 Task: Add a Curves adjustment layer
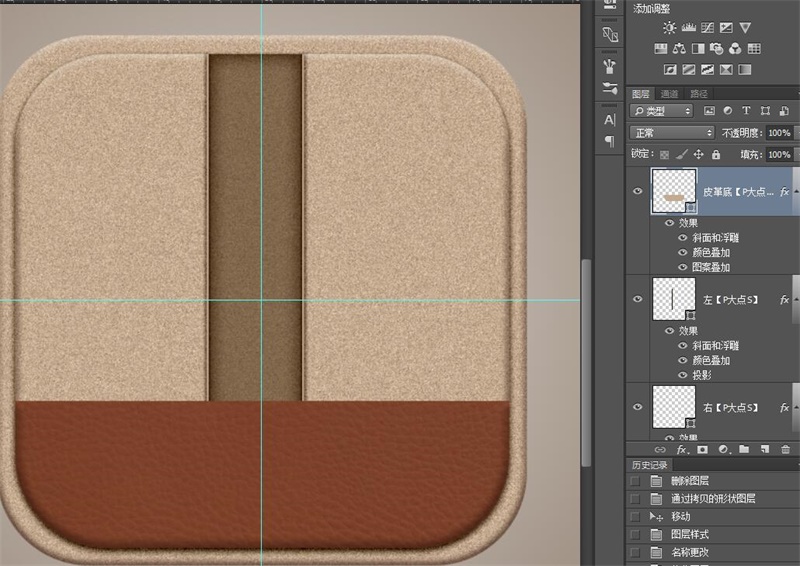tap(708, 28)
